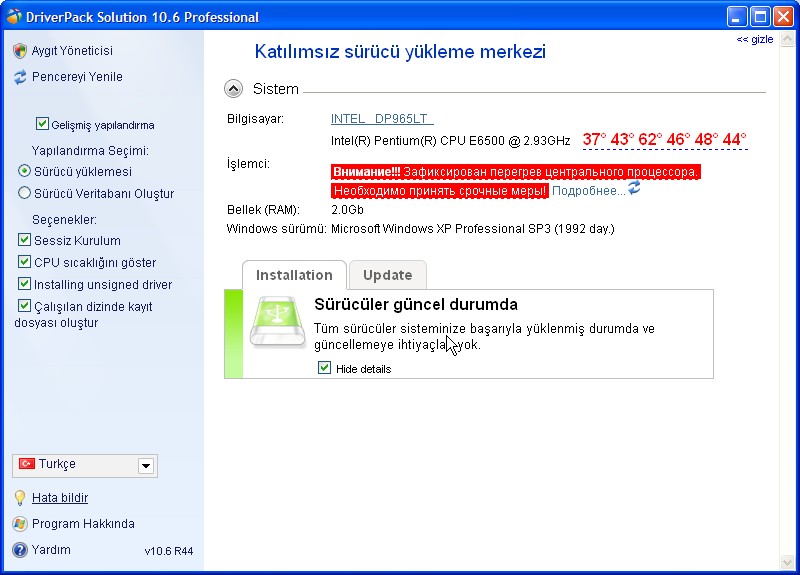Screen dimensions: 800x575
Task: Select Sürücü Veritabanı Oluştur radio button
Action: [x=24, y=193]
